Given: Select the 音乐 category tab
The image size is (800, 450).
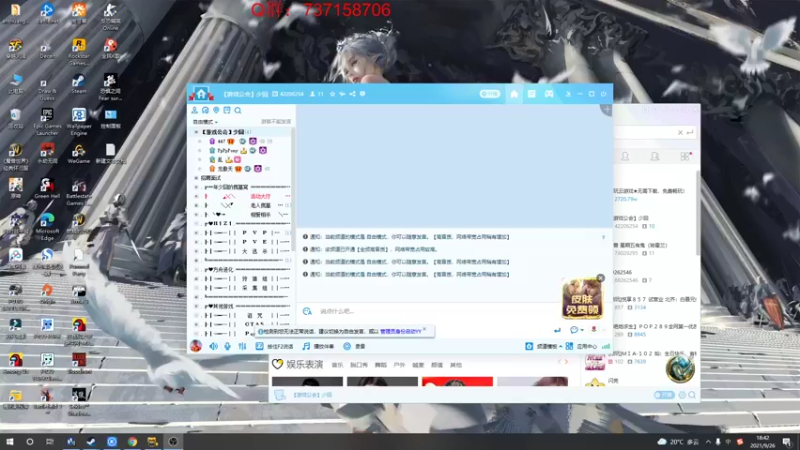Looking at the screenshot, I should click(x=337, y=365).
